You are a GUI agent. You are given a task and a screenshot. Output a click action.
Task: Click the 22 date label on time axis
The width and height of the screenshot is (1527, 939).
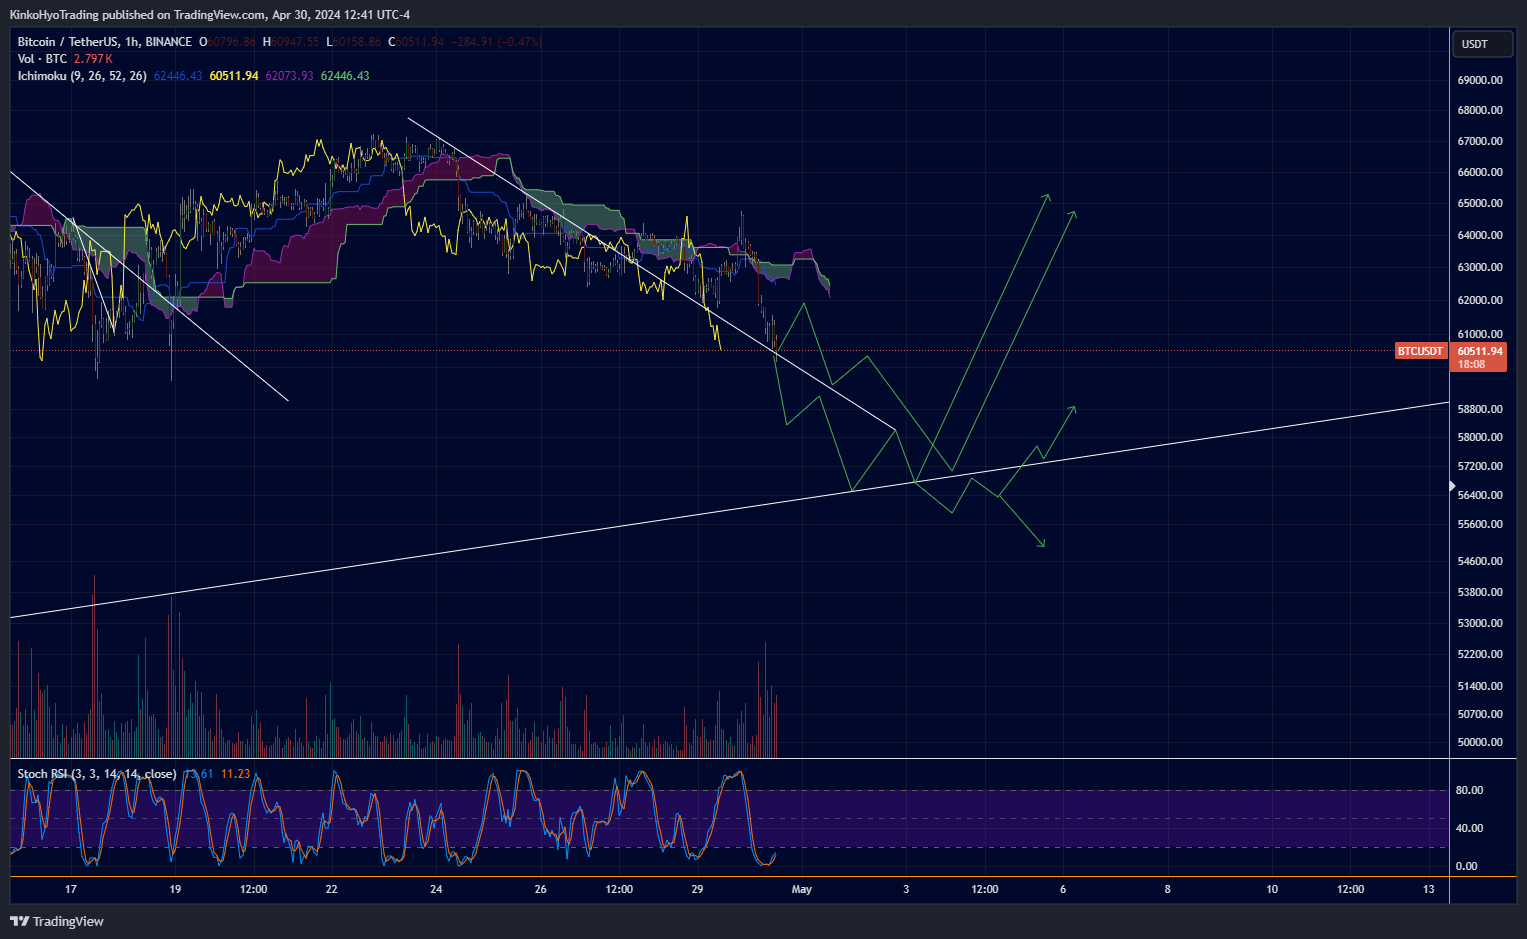point(332,889)
